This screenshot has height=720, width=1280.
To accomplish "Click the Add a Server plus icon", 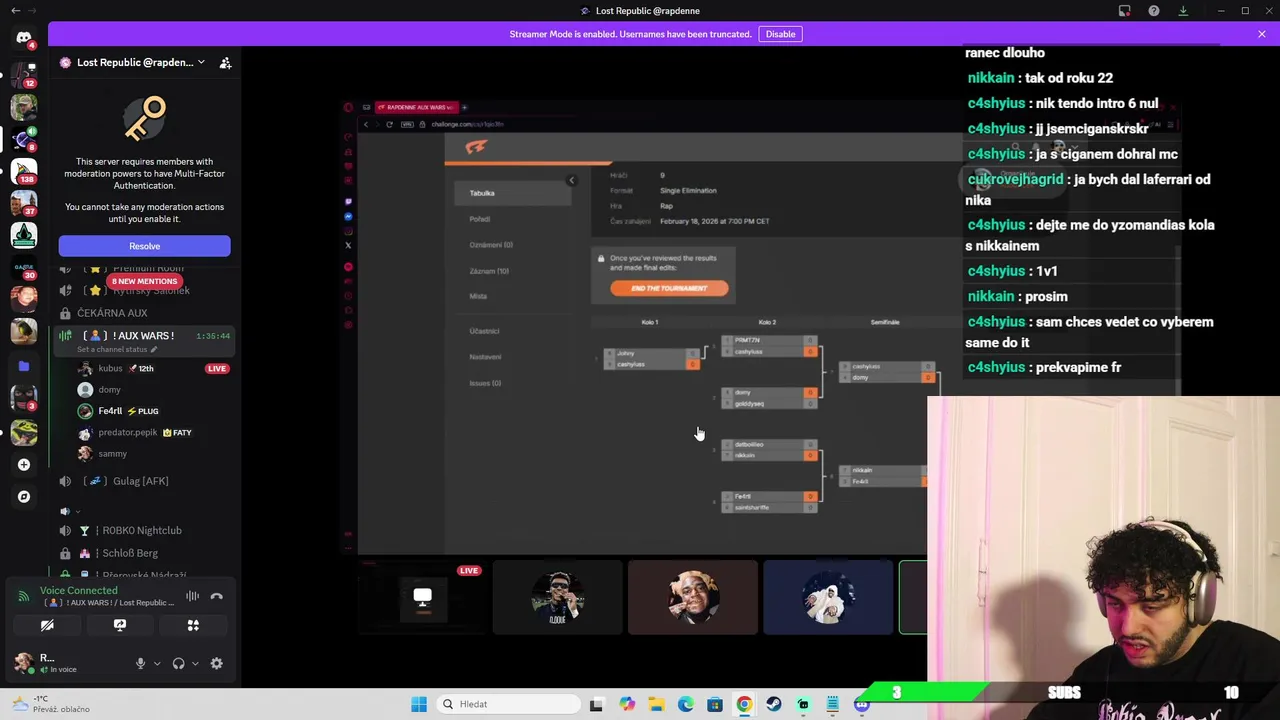I will [24, 464].
